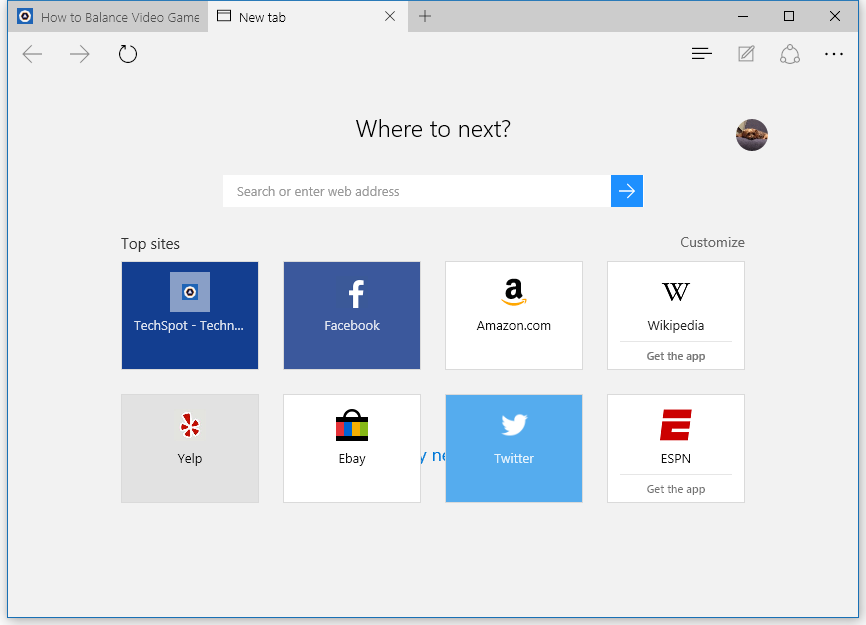Screen dimensions: 866x625
Task: Open the Facebook top site tile
Action: point(352,315)
